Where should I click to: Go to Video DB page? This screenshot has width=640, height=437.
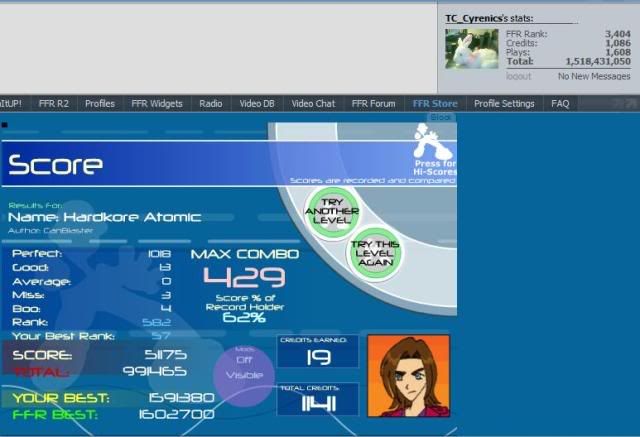[x=256, y=103]
